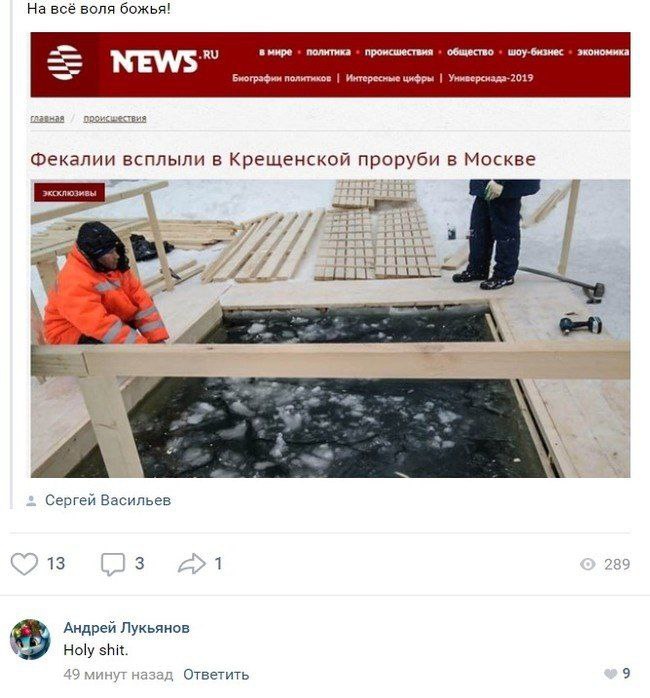This screenshot has width=650, height=698.
Task: Open 'Интересные цифры' link
Action: click(390, 78)
